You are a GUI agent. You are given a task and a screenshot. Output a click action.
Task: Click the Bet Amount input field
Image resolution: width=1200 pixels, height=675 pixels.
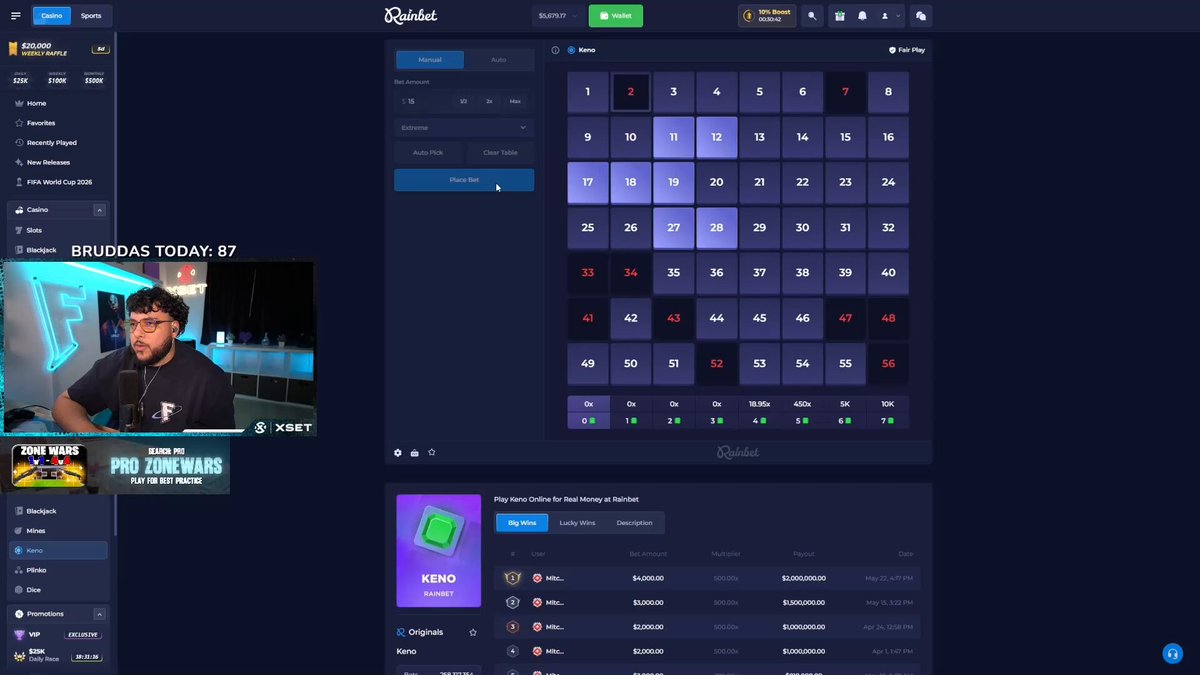[x=422, y=101]
